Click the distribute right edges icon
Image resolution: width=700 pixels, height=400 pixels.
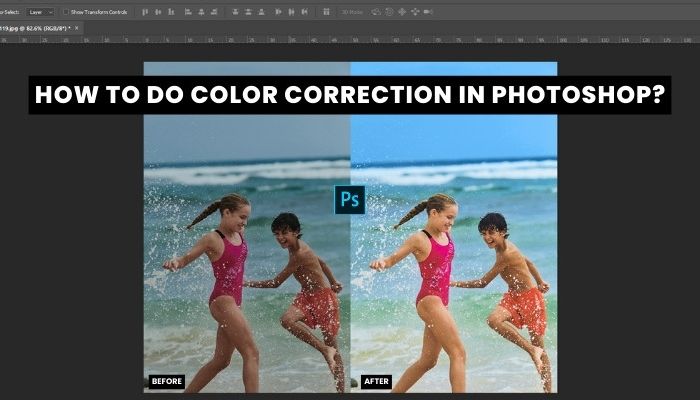tap(304, 12)
